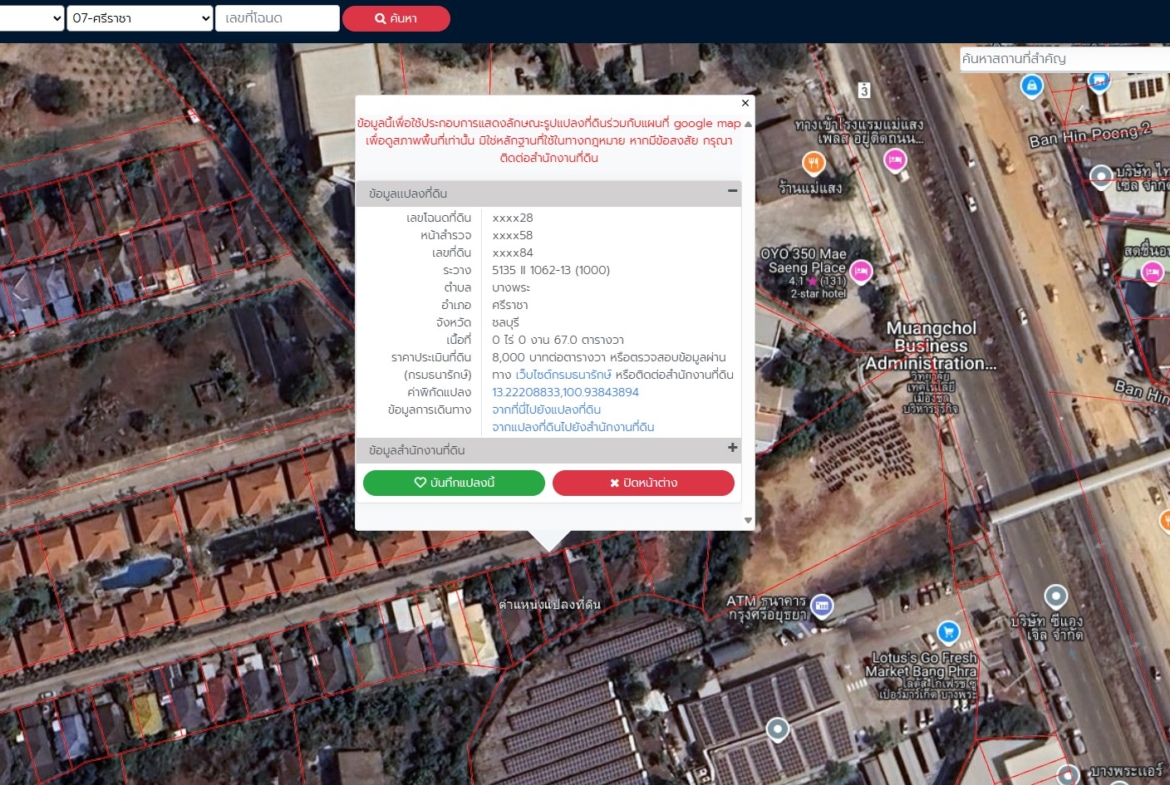1170x785 pixels.
Task: Close the popup with the X icon
Action: (x=745, y=103)
